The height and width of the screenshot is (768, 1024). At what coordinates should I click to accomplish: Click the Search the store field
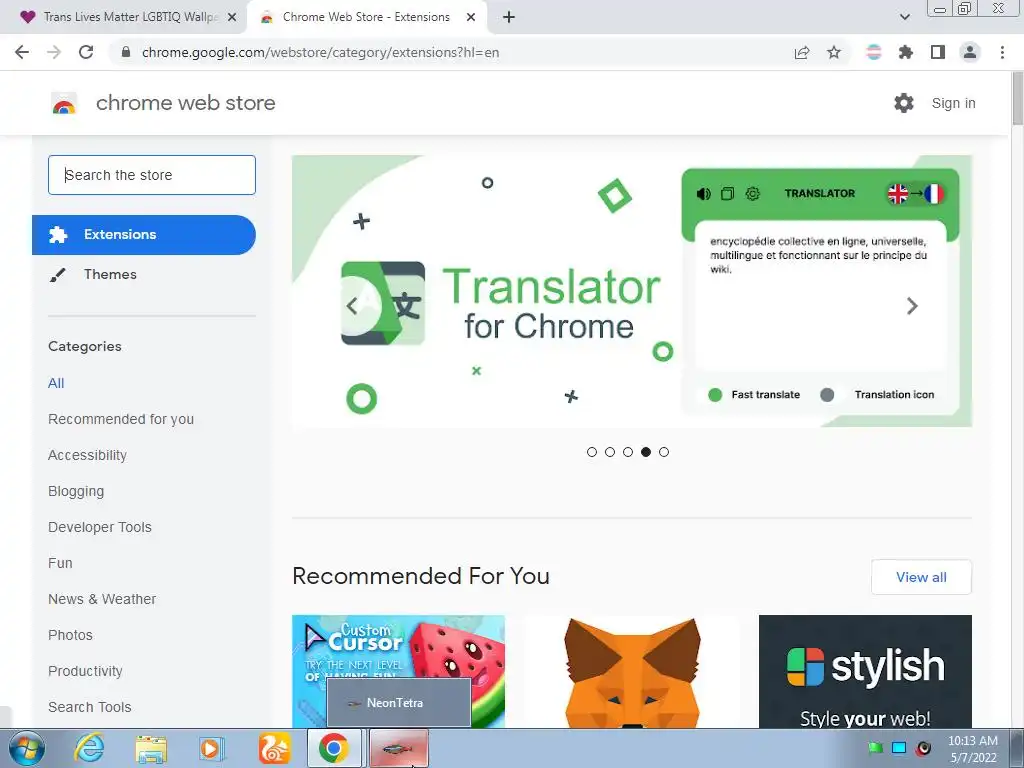pyautogui.click(x=152, y=175)
